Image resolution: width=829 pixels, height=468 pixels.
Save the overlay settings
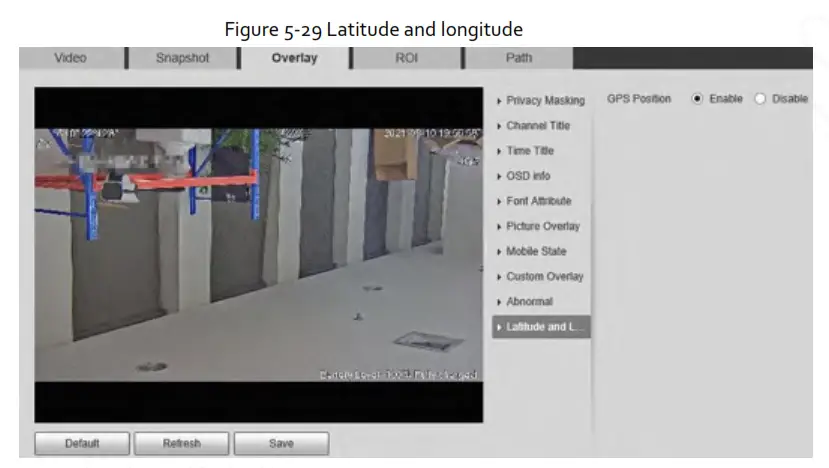[x=281, y=443]
